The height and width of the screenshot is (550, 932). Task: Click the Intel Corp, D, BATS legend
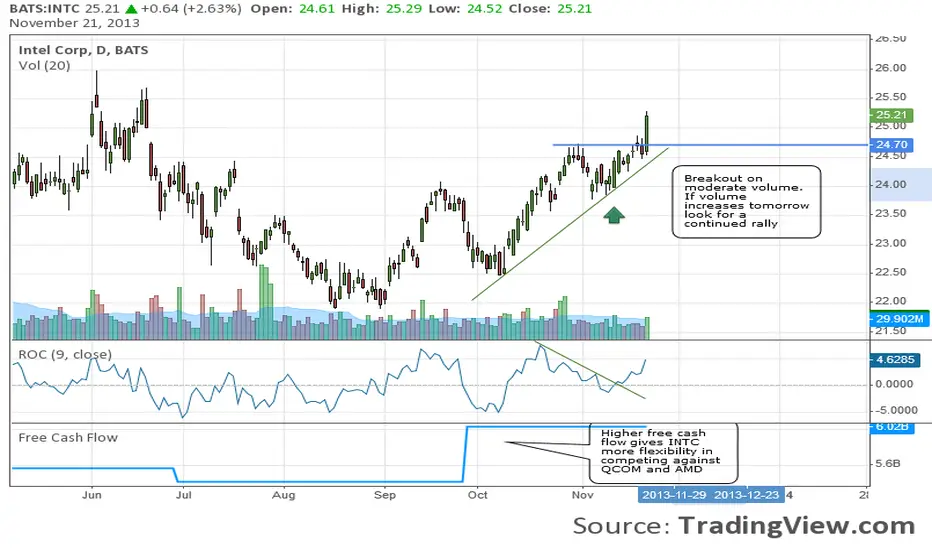coord(83,50)
